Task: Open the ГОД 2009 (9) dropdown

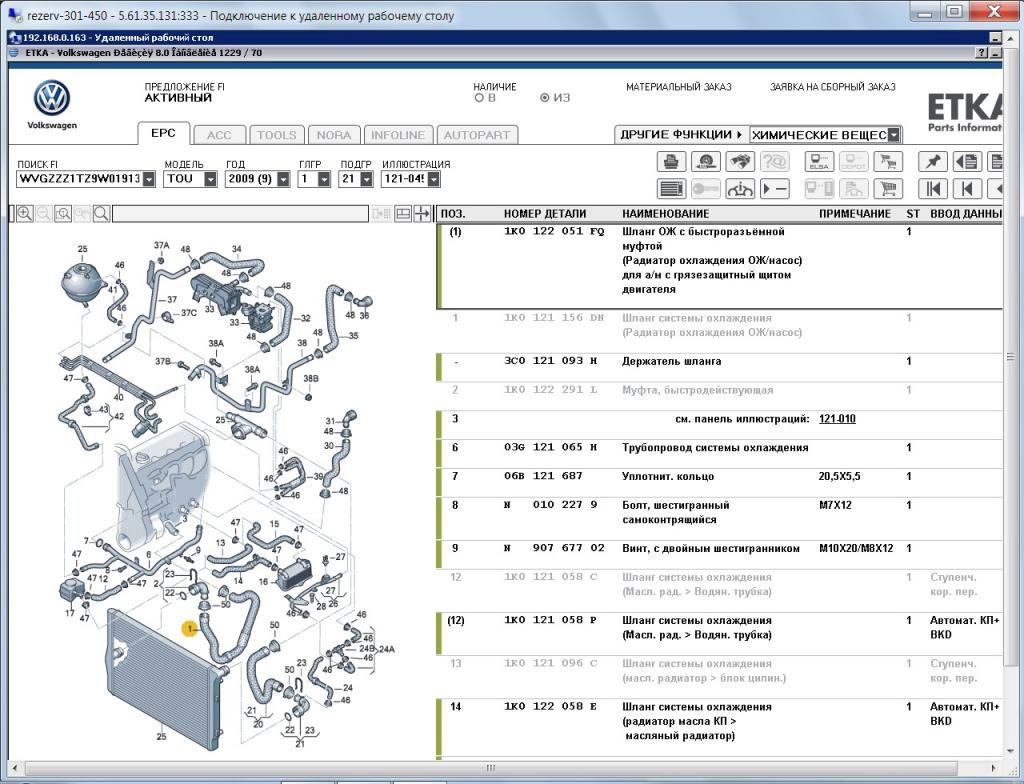Action: pos(283,179)
